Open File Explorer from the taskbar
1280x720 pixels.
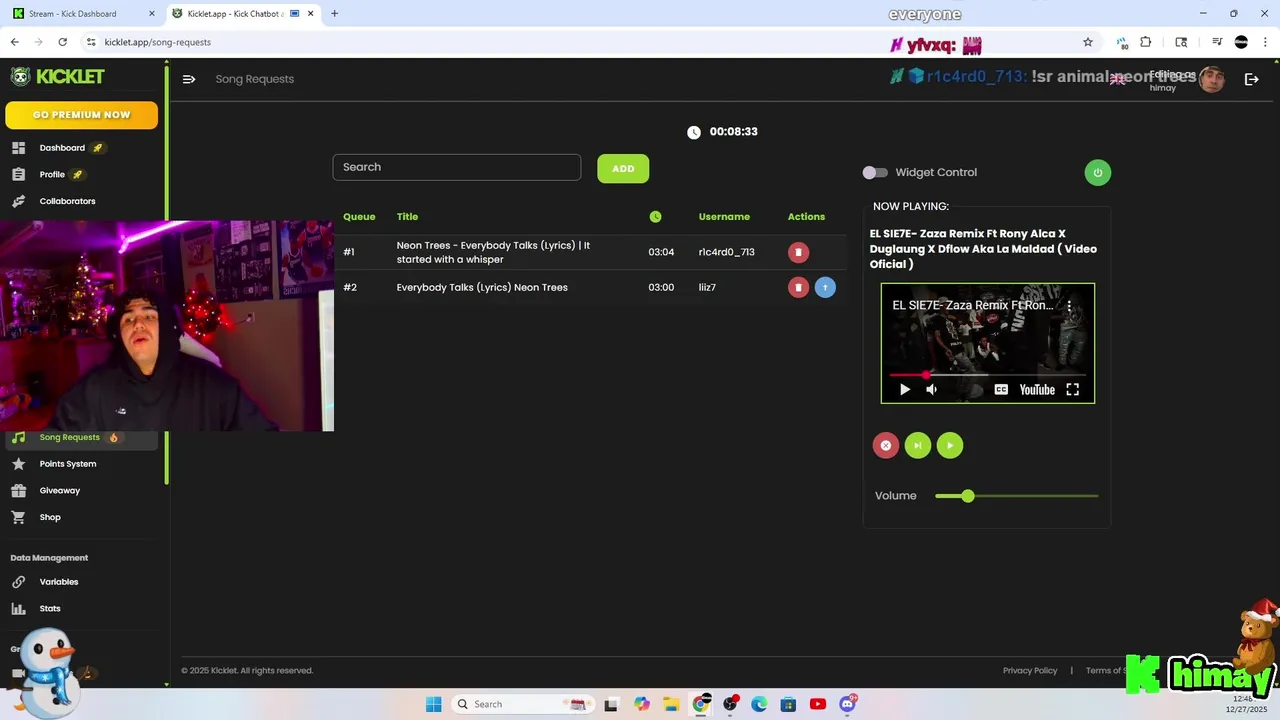[x=671, y=704]
